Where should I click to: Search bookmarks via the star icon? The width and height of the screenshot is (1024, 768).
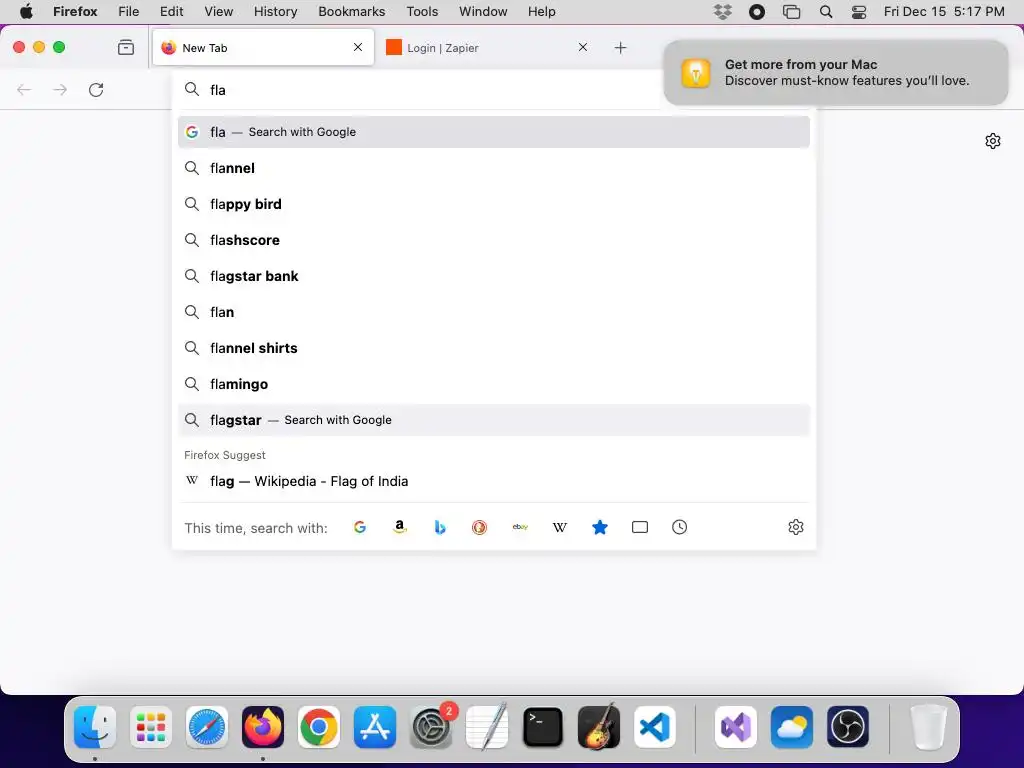(x=600, y=527)
